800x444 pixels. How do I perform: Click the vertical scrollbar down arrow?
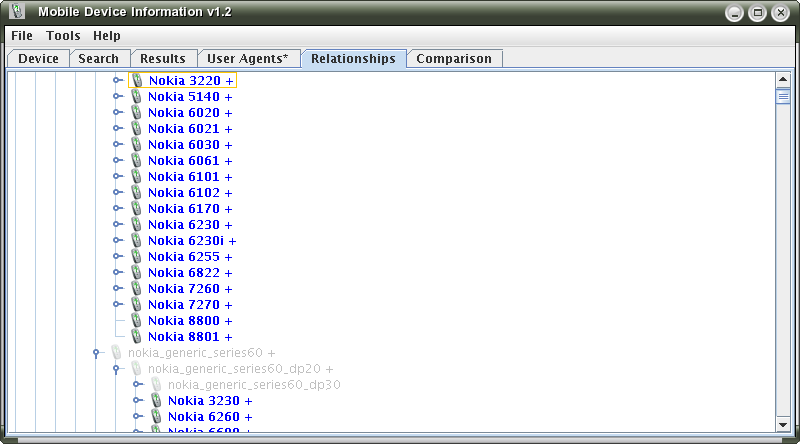783,423
